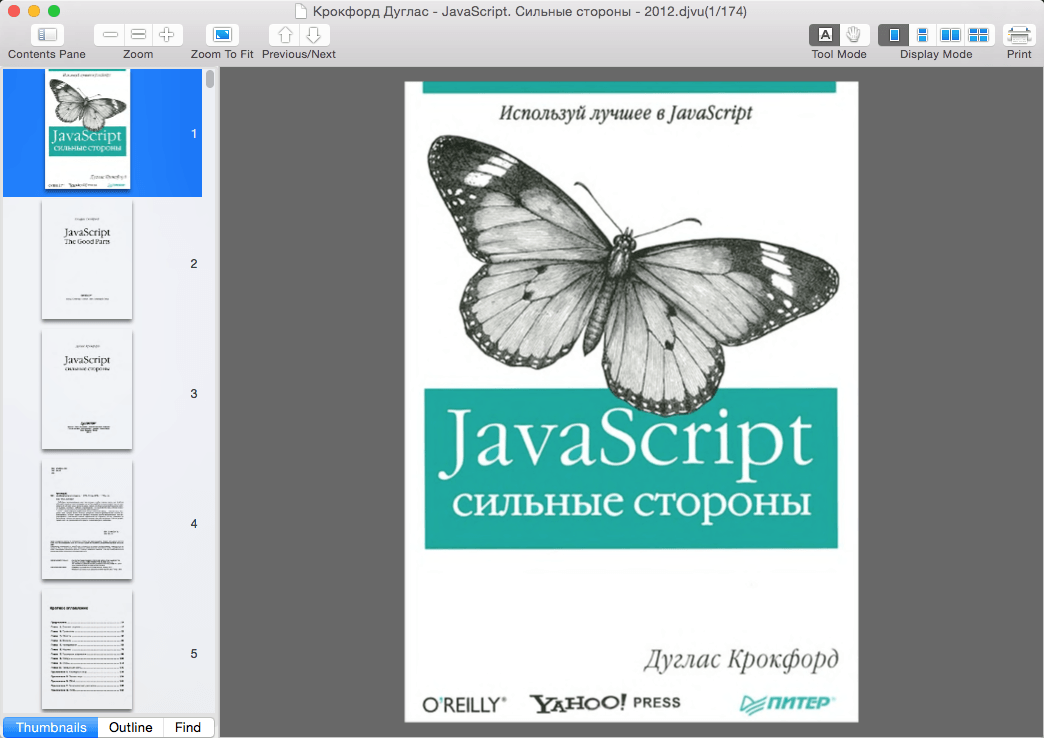Viewport: 1044px width, 738px height.
Task: Click the document proxy icon in title bar
Action: click(301, 11)
